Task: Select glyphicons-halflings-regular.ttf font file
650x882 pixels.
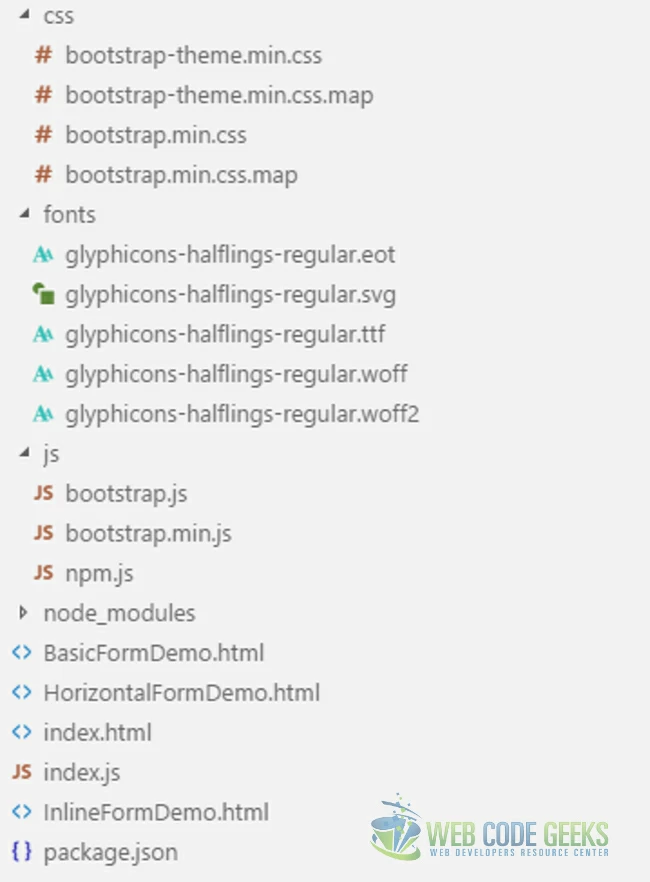Action: point(225,334)
